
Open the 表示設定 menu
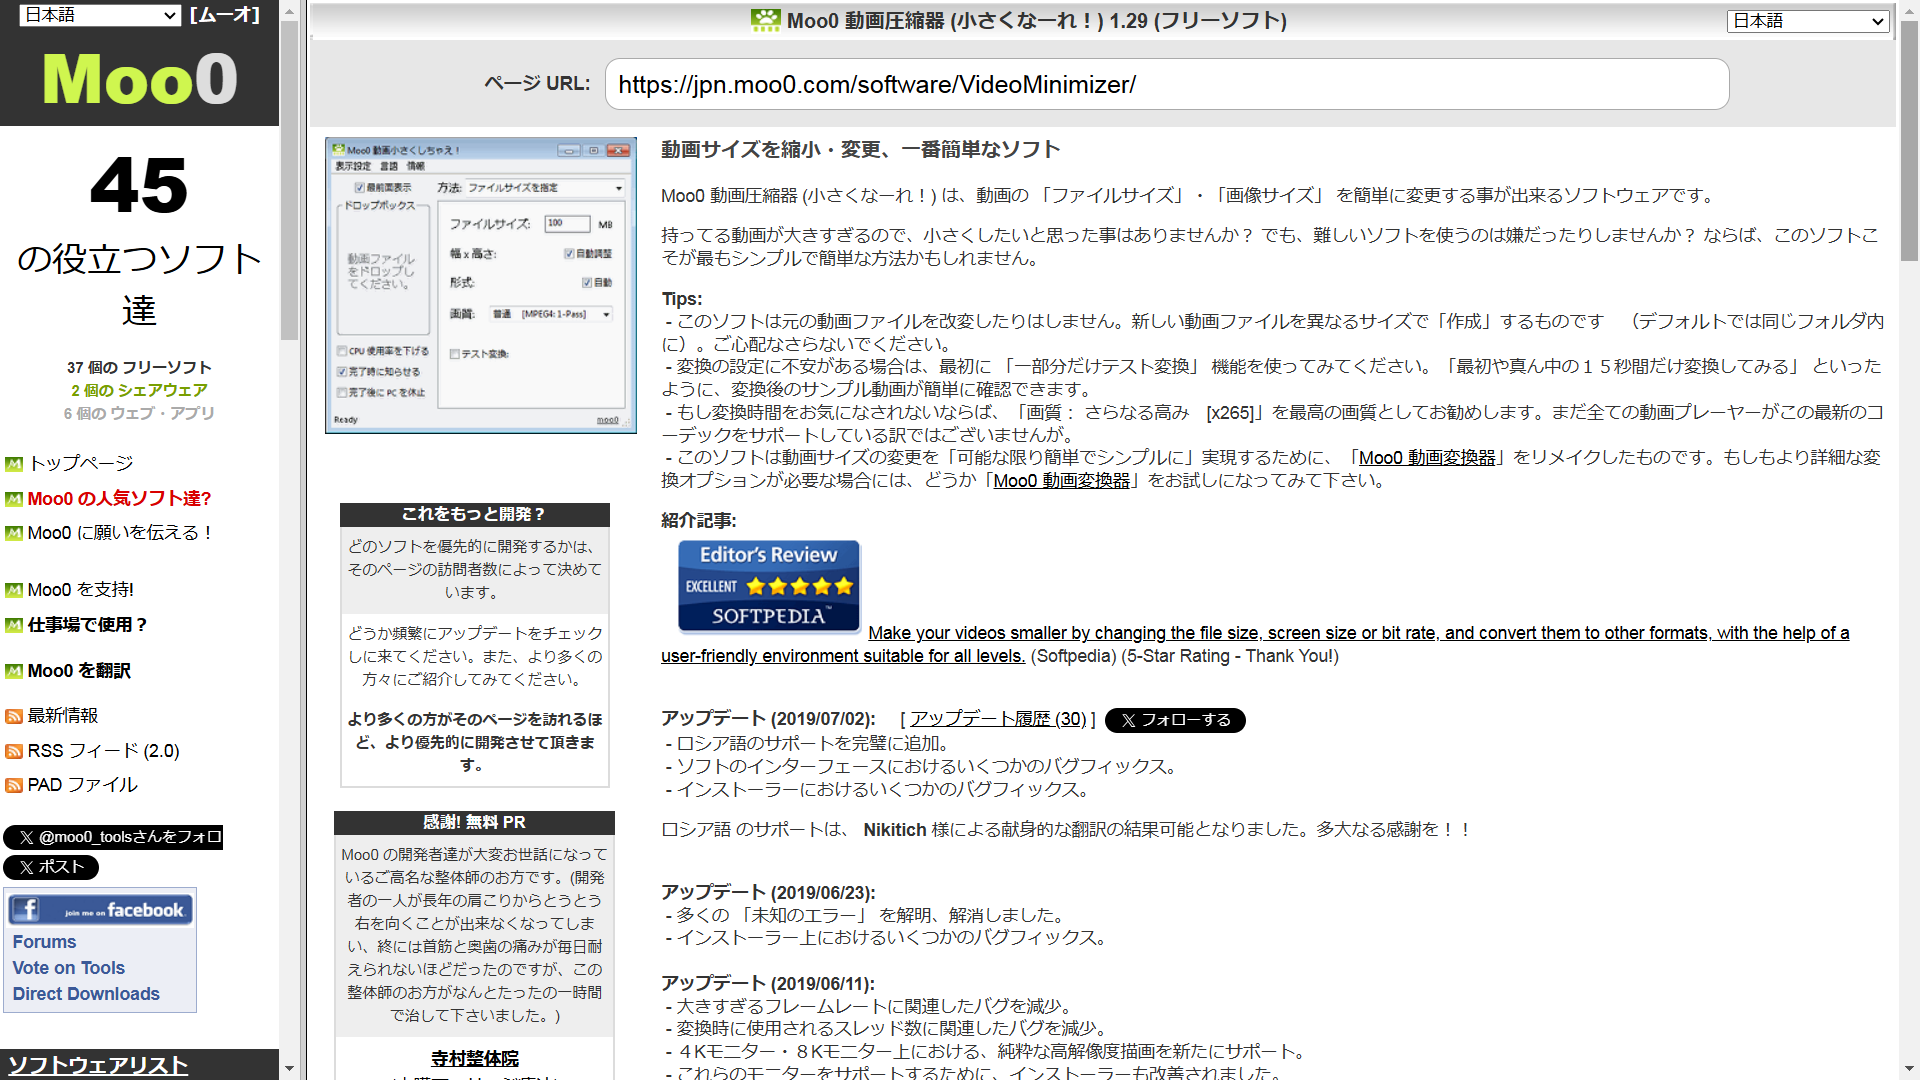click(x=353, y=166)
